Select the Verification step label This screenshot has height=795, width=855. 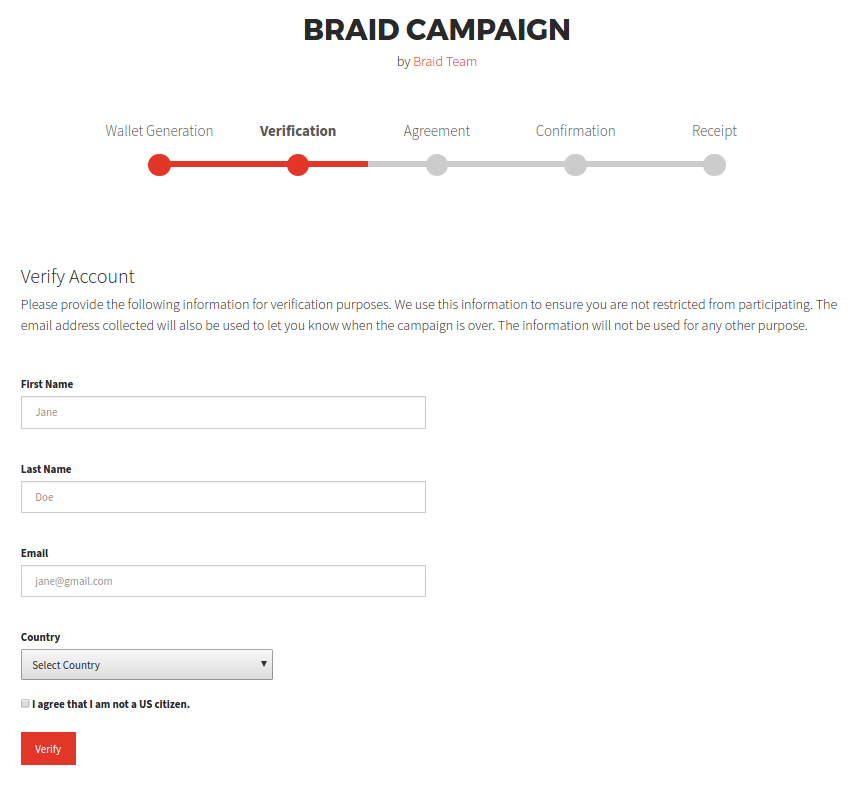point(298,131)
